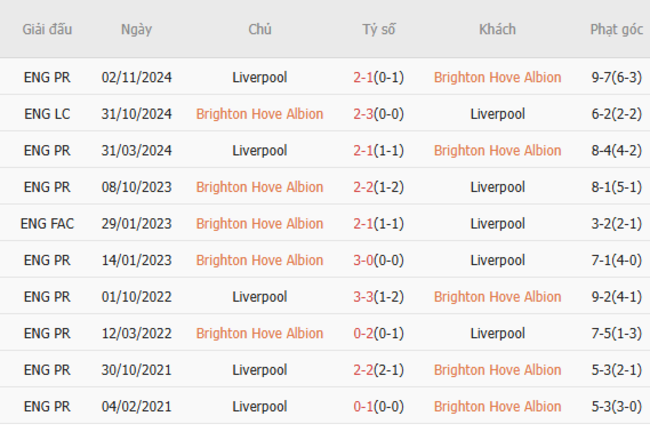Click the Giải đấu column header
650x432 pixels.
coord(47,29)
